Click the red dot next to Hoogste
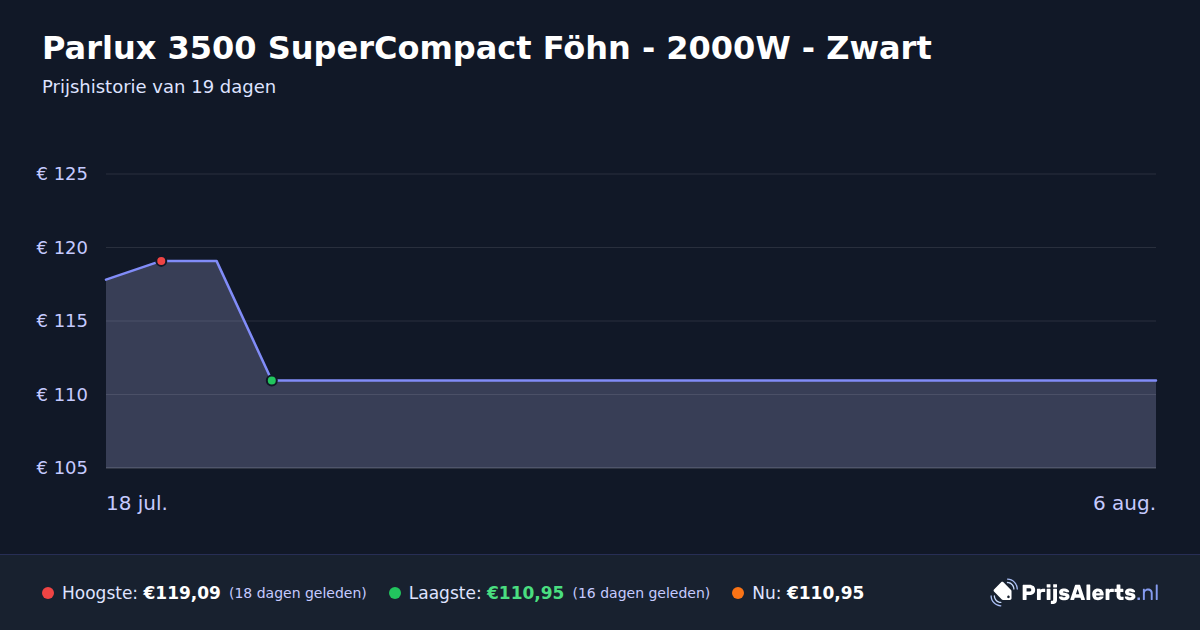The width and height of the screenshot is (1200, 630). pos(48,593)
